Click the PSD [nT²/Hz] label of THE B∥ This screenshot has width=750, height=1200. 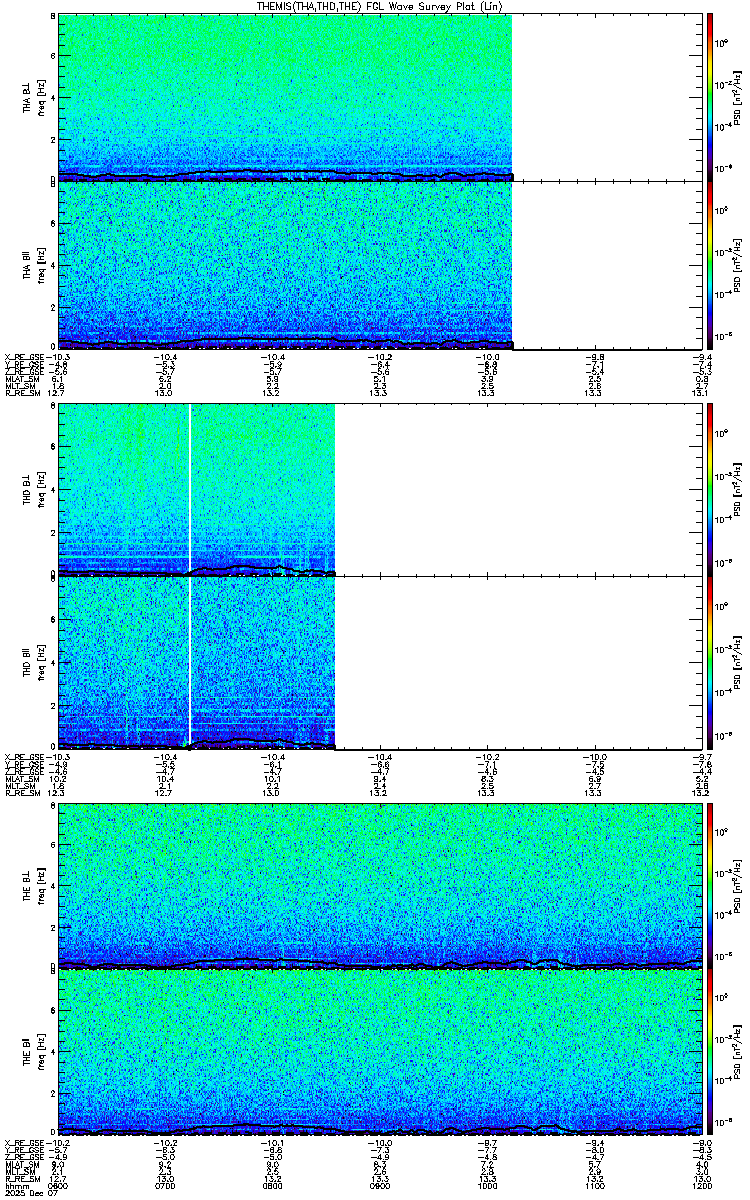click(740, 1052)
